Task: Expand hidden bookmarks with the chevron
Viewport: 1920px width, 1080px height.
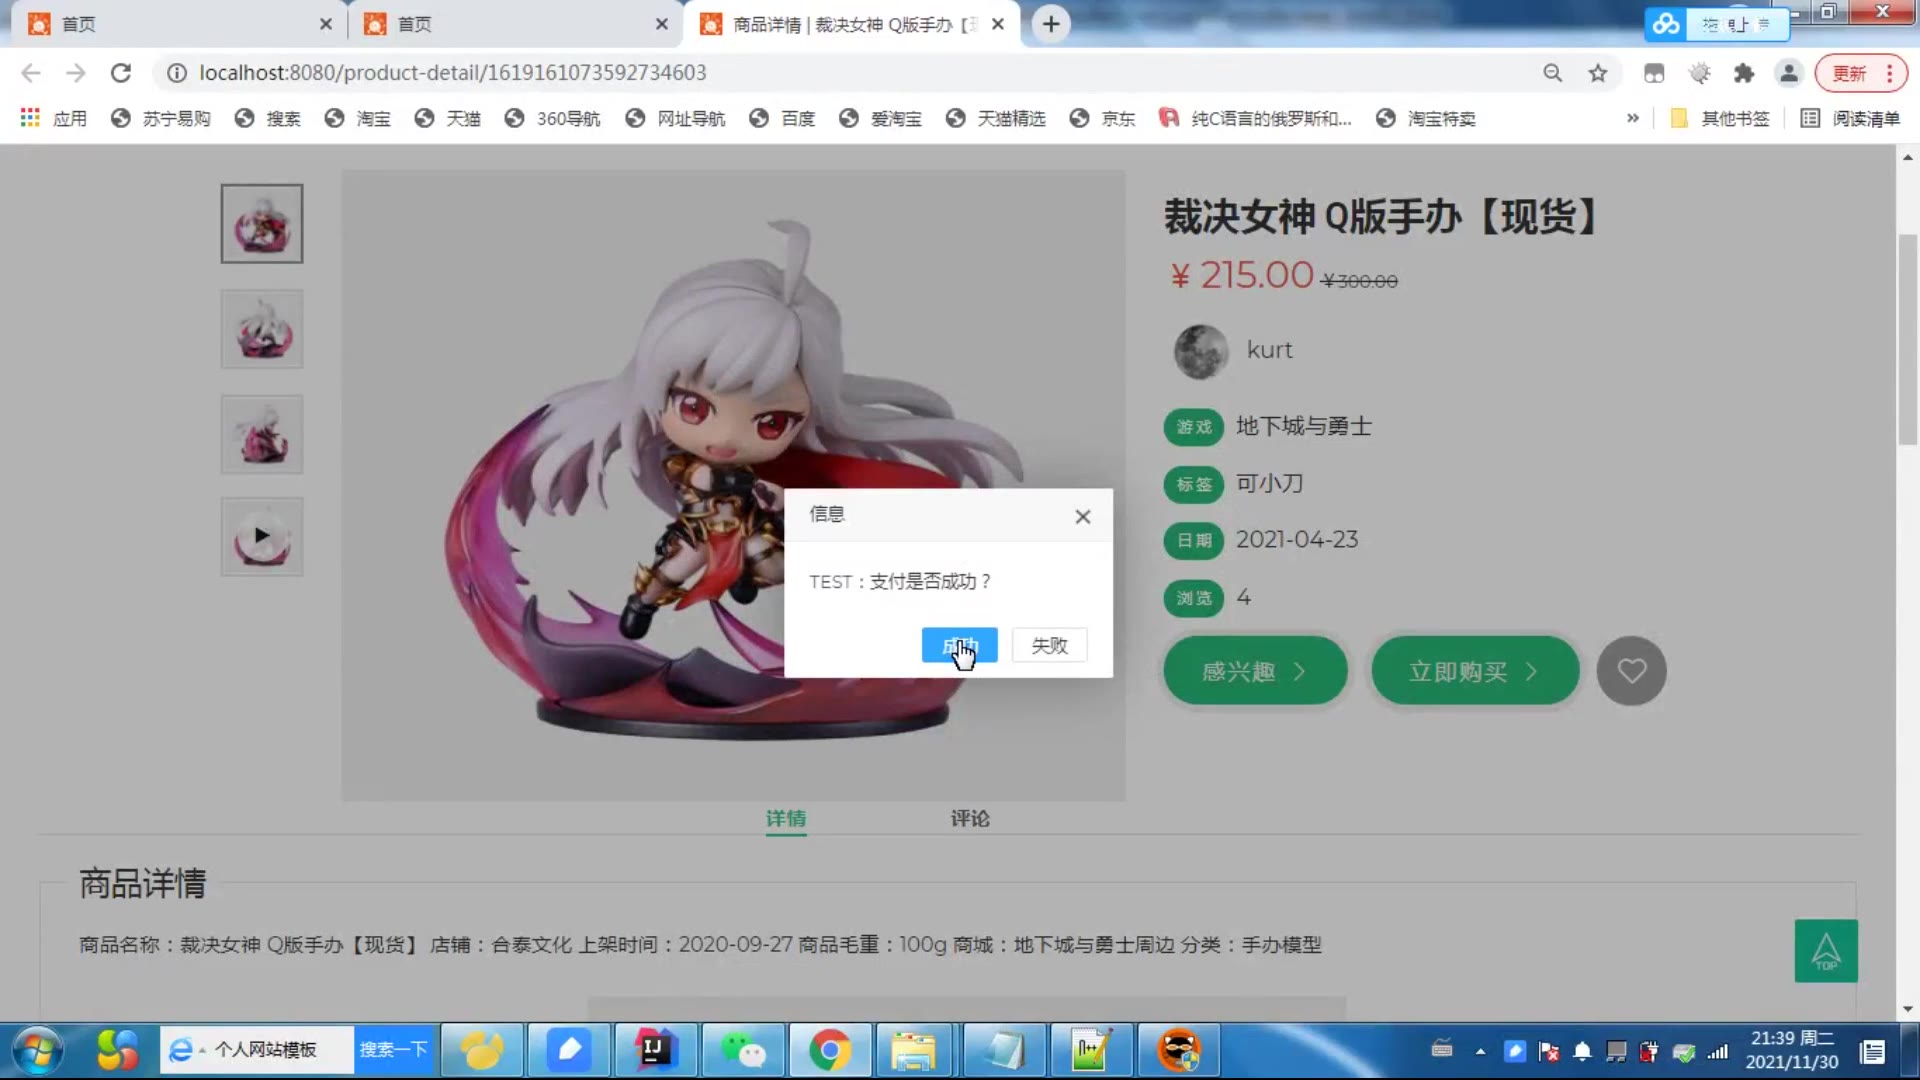Action: pyautogui.click(x=1632, y=118)
